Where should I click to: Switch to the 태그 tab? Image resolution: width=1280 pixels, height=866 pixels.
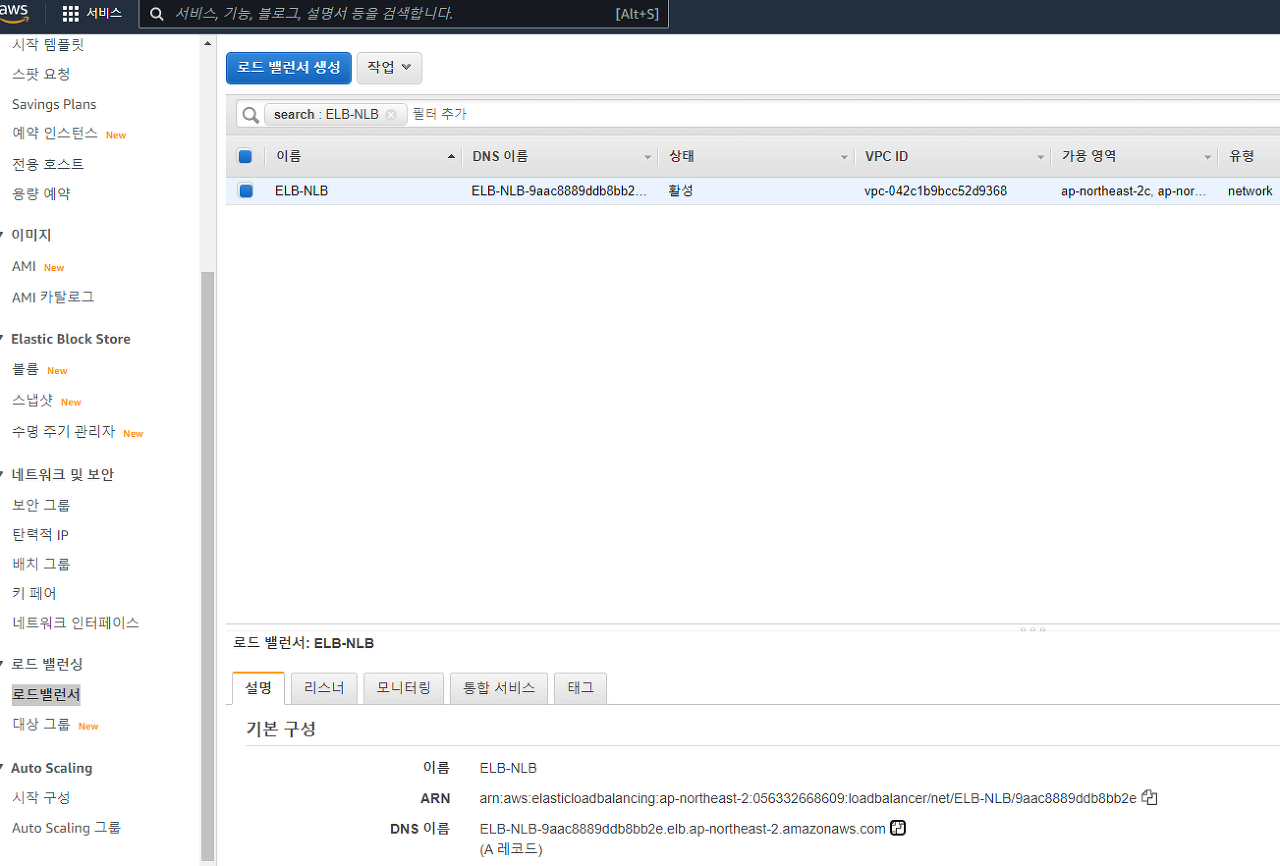[580, 688]
